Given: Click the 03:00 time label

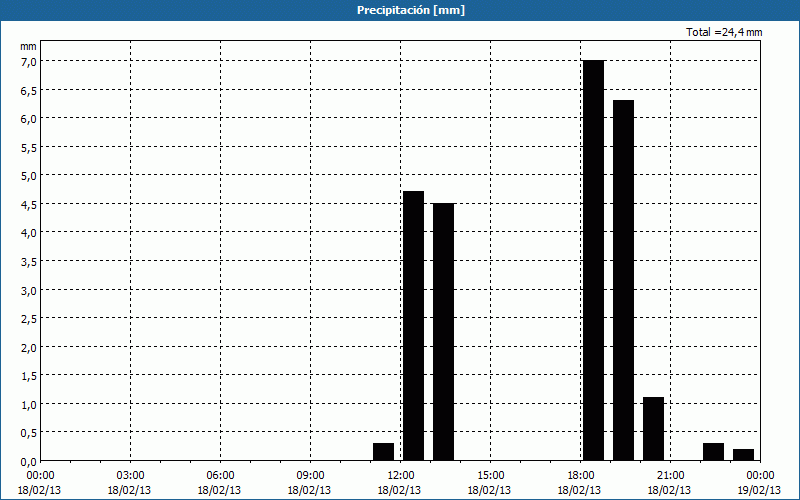Looking at the screenshot, I should (x=130, y=476).
